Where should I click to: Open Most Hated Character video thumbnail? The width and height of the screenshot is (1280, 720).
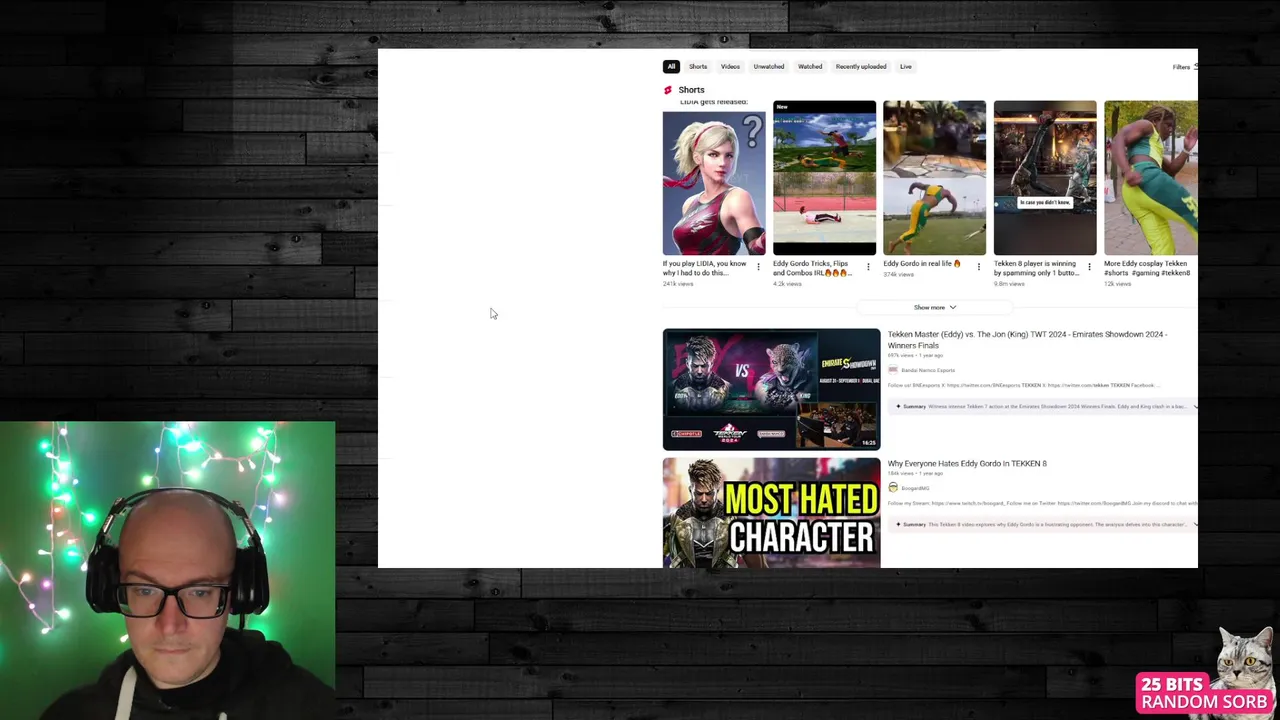(771, 513)
